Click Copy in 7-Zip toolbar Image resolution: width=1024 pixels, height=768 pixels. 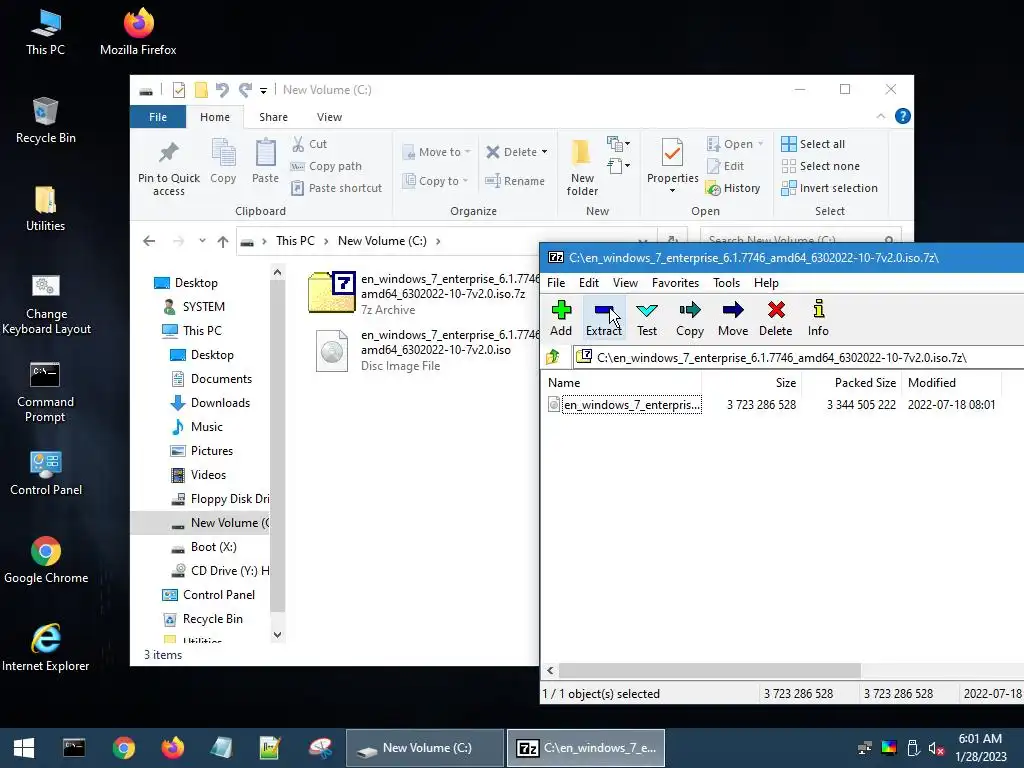click(690, 319)
